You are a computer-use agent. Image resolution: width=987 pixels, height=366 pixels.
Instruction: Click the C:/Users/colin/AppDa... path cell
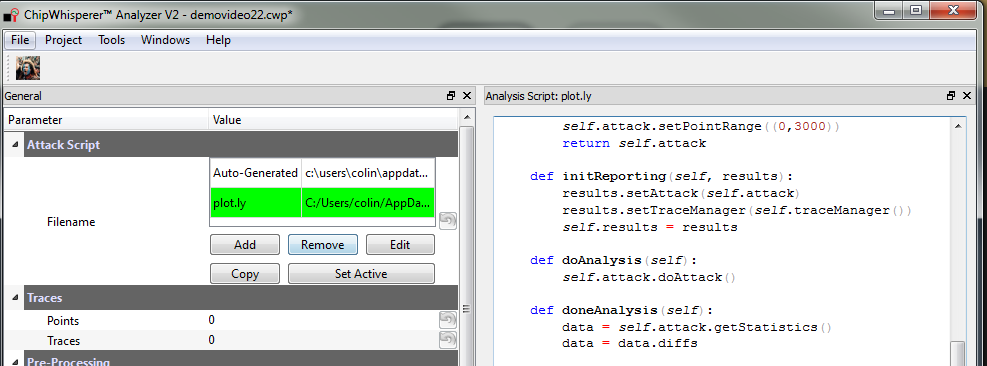[x=368, y=203]
